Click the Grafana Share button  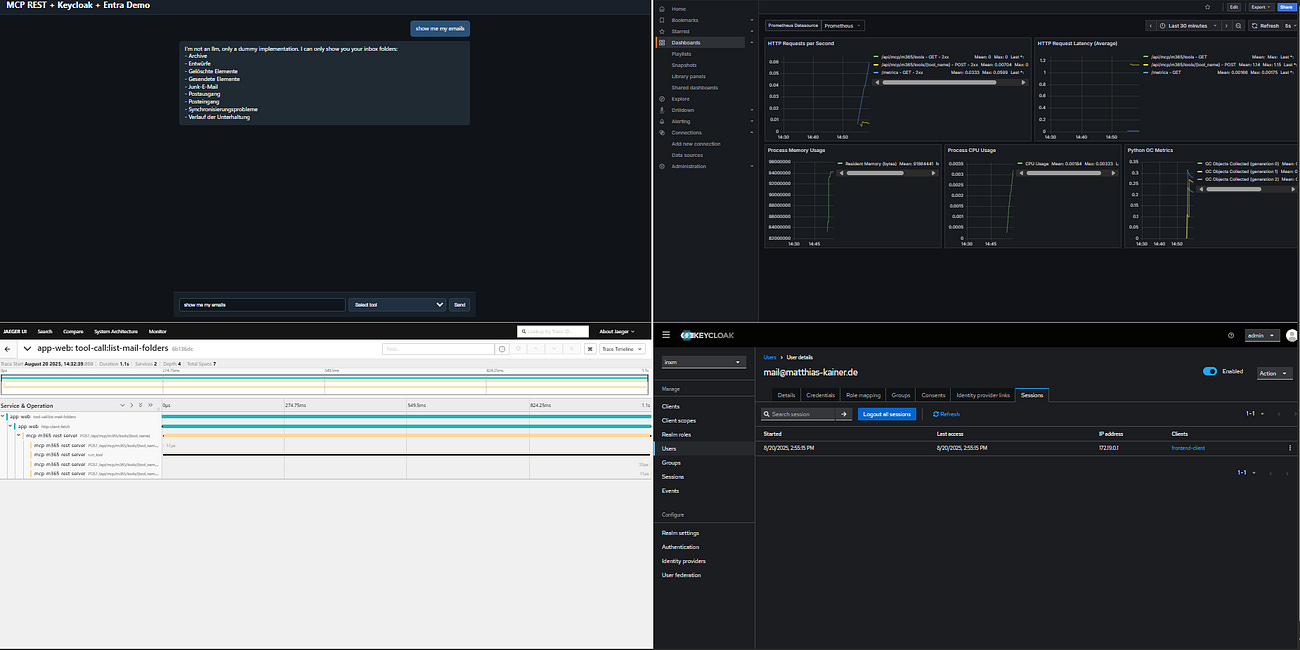click(1286, 7)
